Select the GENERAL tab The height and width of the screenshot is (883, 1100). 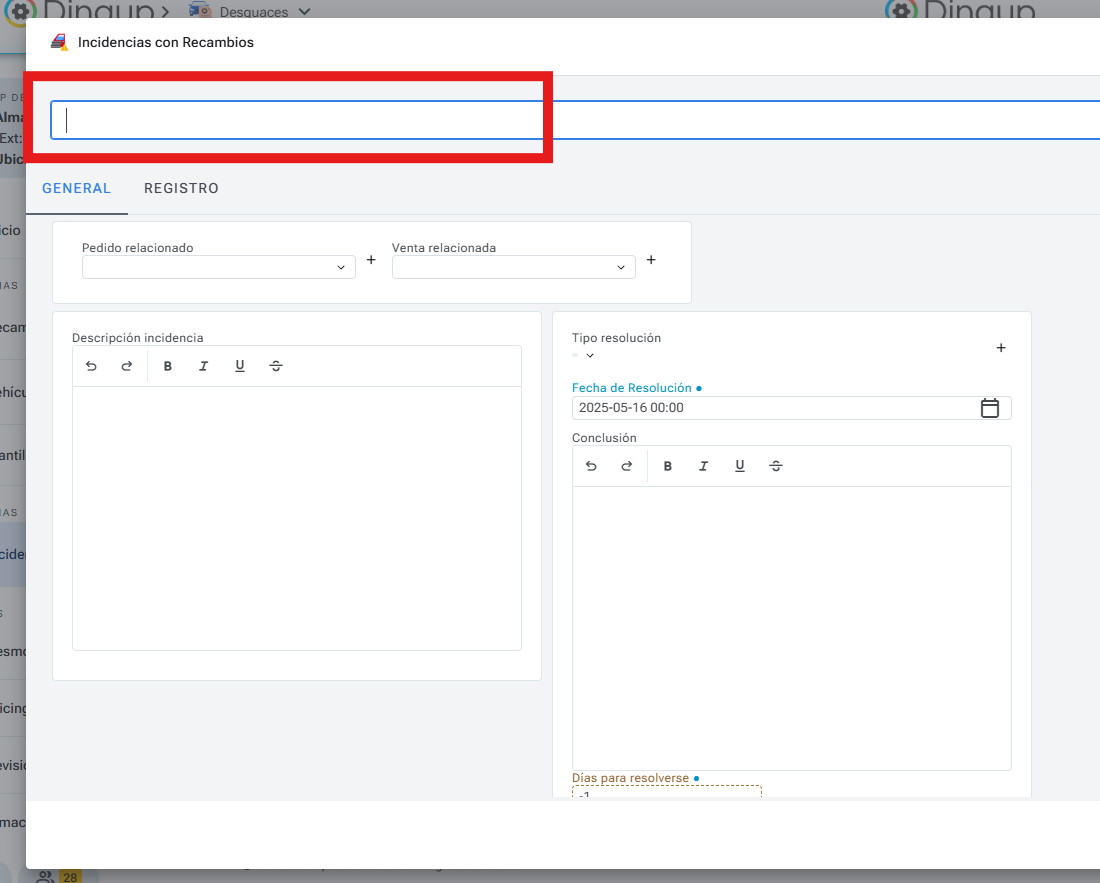(x=76, y=188)
